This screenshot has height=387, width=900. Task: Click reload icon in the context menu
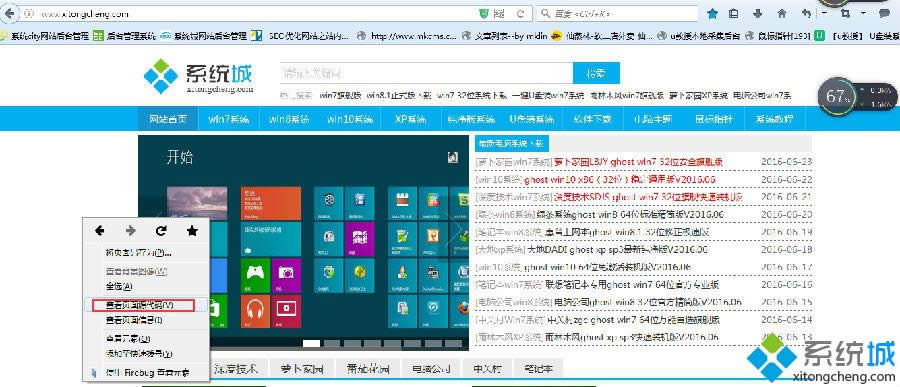point(161,231)
